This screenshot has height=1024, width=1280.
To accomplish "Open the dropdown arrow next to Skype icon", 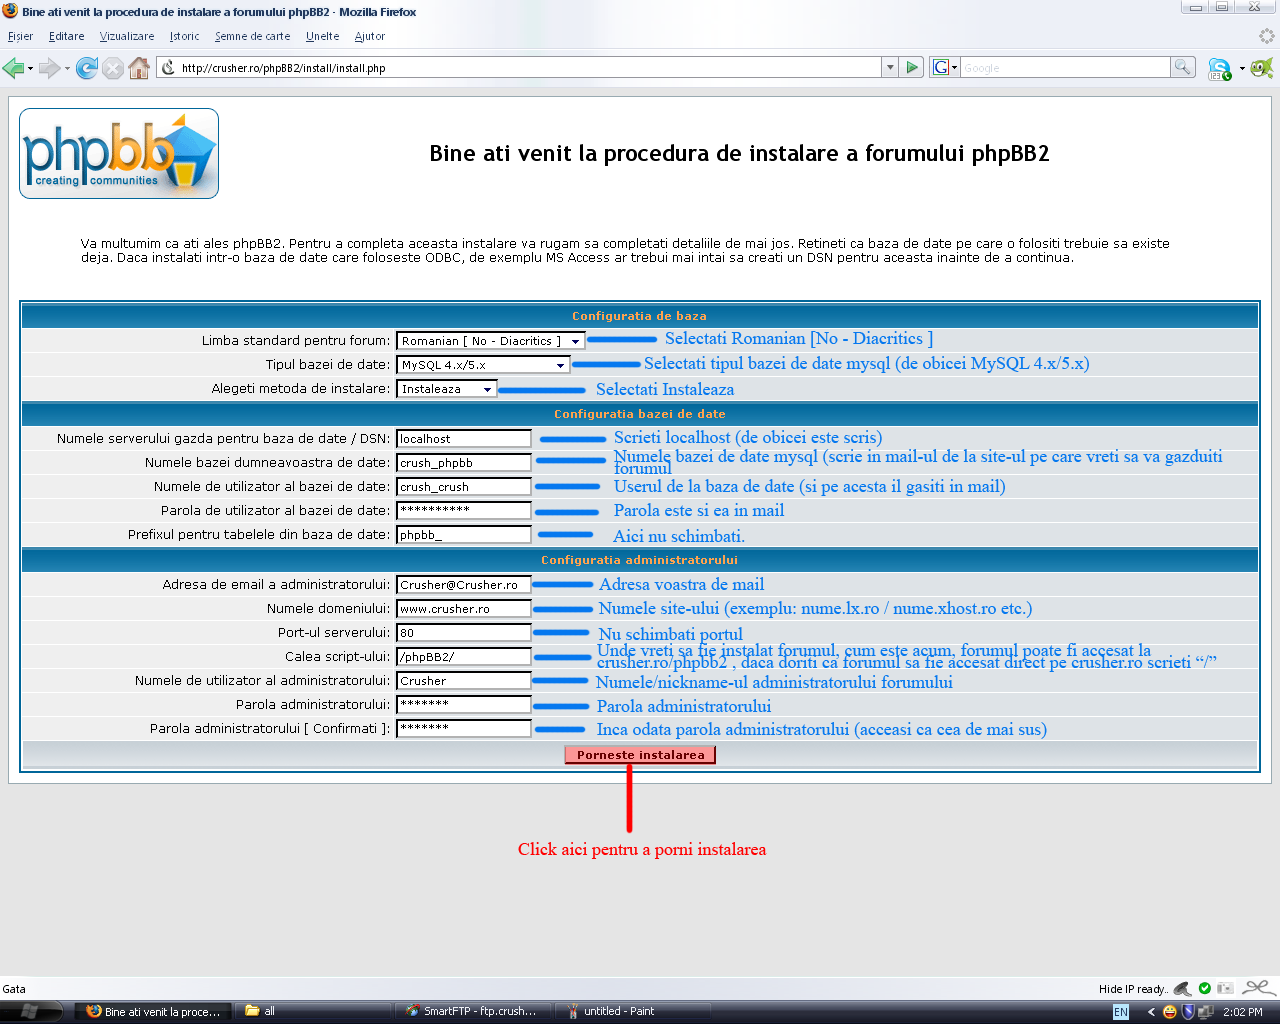I will coord(1242,68).
